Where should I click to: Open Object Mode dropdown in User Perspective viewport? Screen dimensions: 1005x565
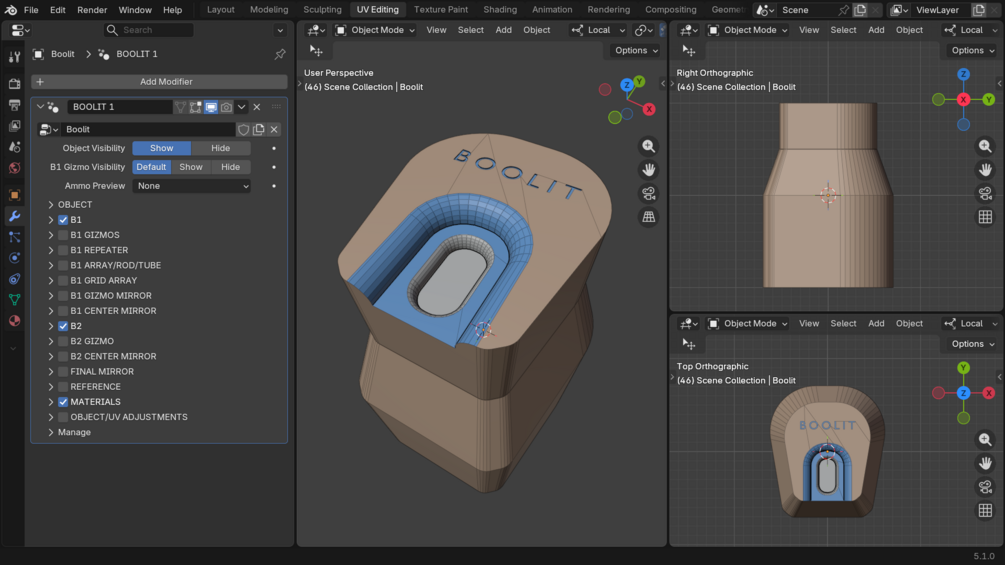pyautogui.click(x=376, y=30)
